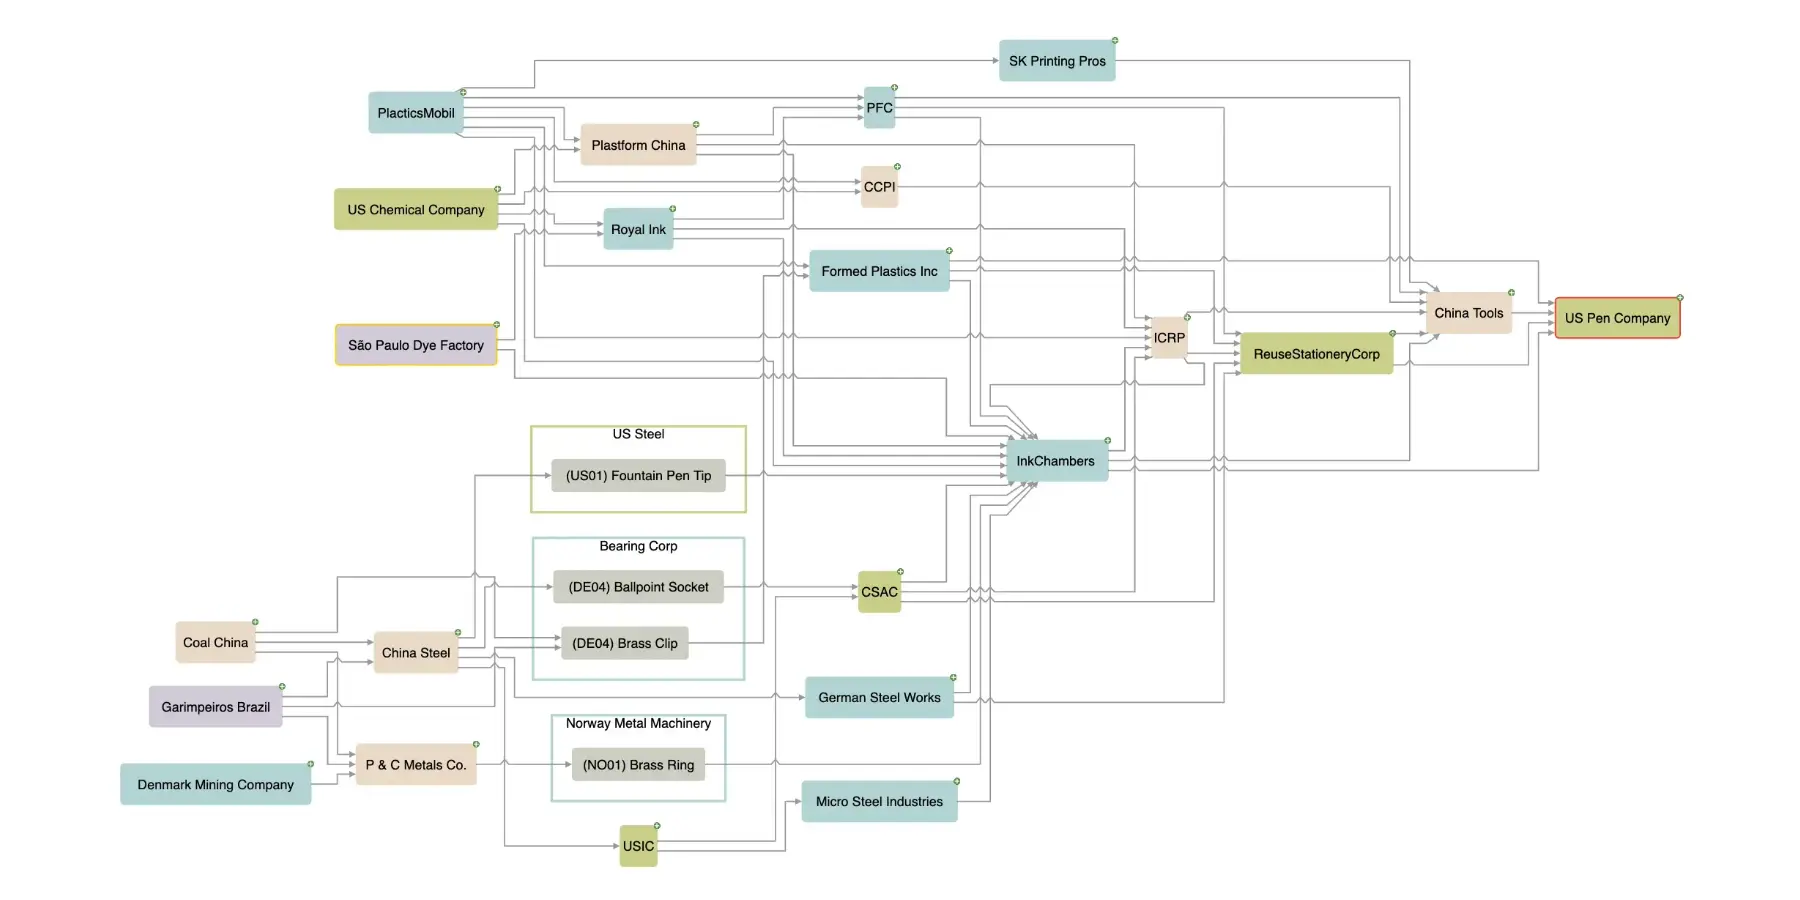
Task: Click plus icon on US Chemical Company
Action: pyautogui.click(x=497, y=189)
